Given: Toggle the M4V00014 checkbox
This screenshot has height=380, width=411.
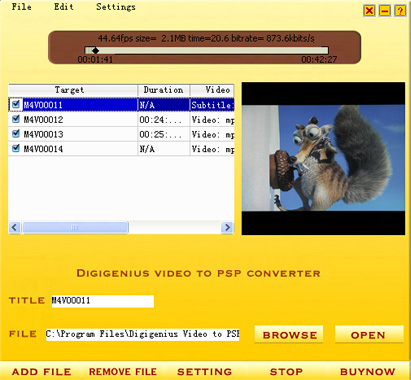Looking at the screenshot, I should [15, 148].
